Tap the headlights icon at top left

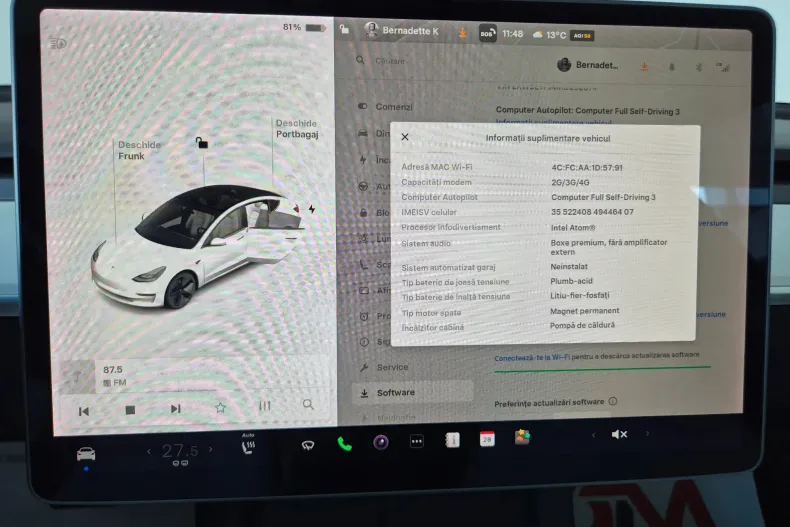58,43
